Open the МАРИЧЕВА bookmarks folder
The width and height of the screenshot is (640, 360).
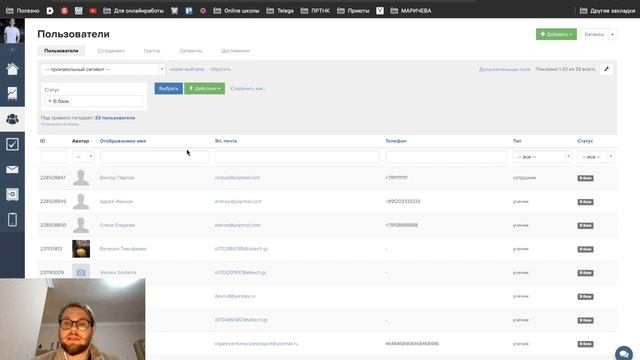[411, 11]
